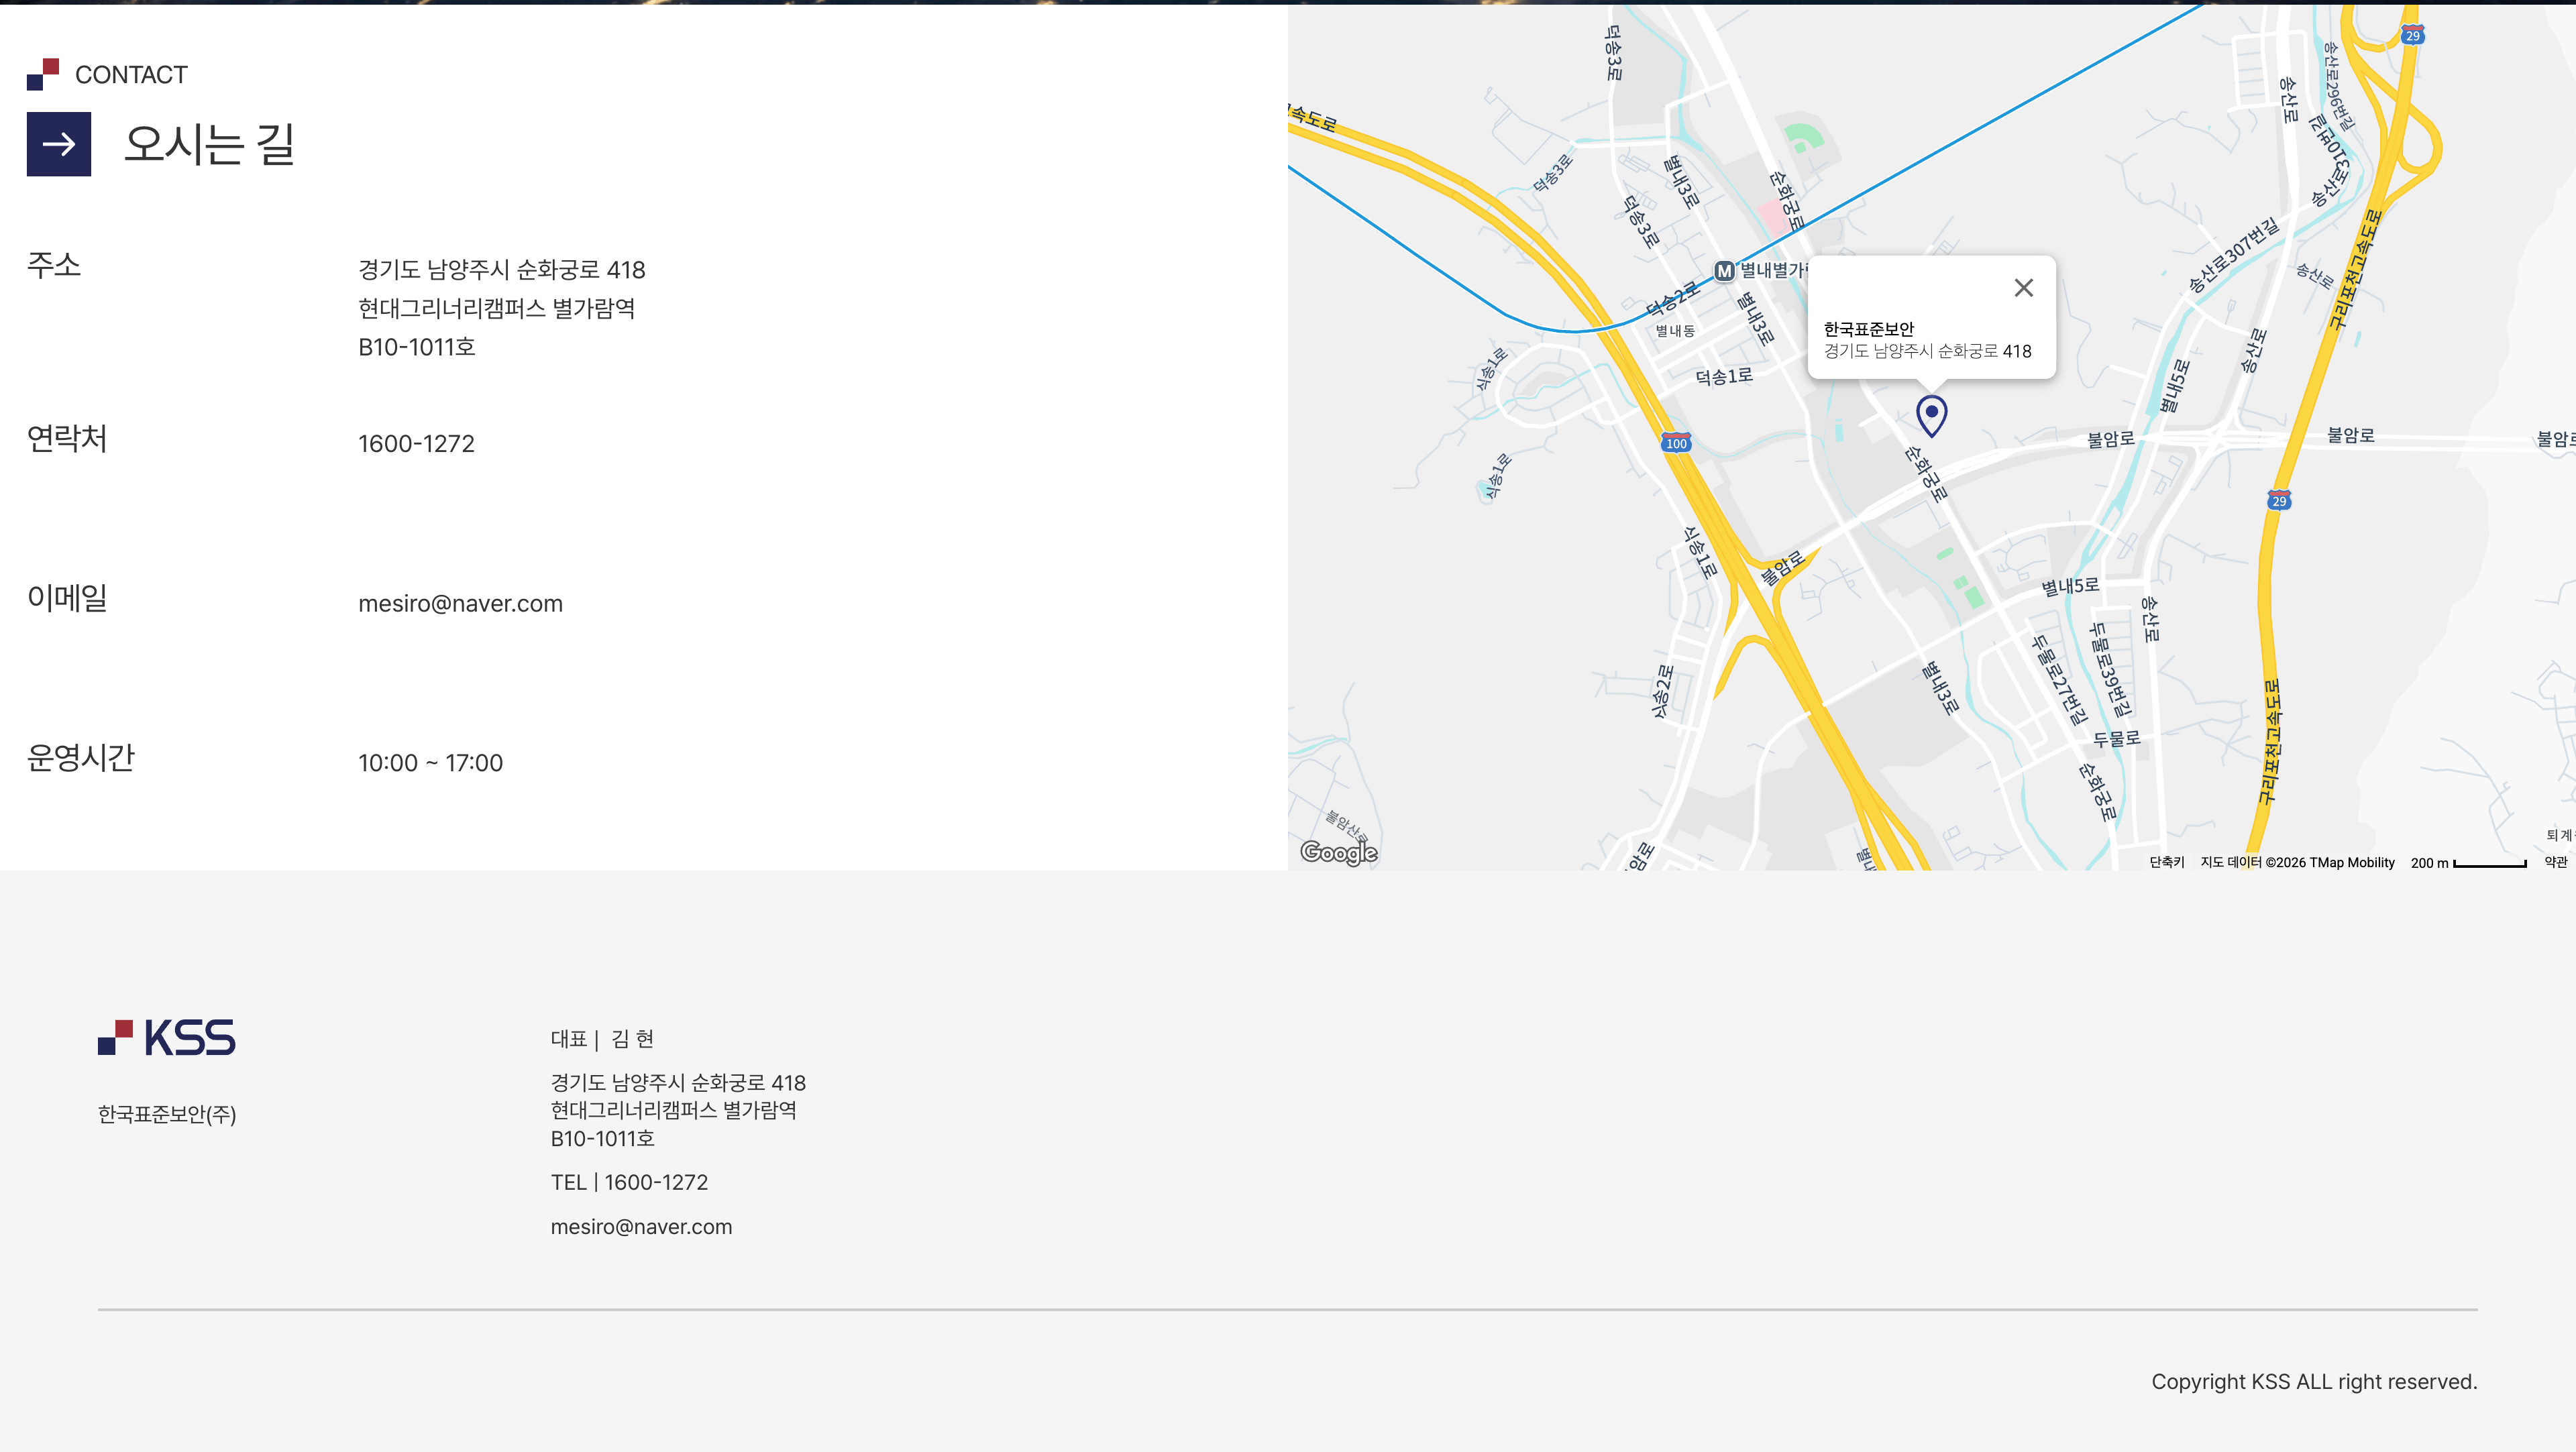2576x1452 pixels.
Task: Close the map info popup
Action: pyautogui.click(x=2023, y=288)
